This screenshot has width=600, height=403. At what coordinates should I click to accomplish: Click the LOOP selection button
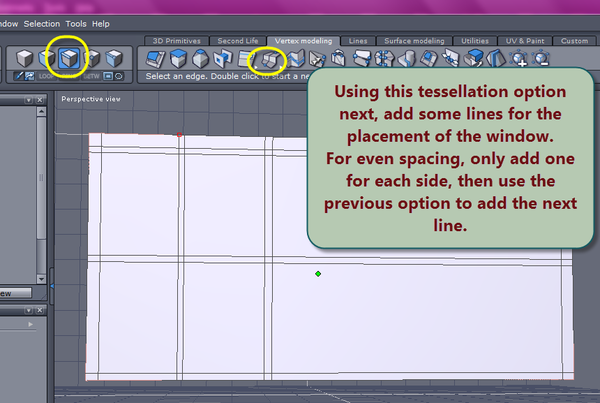46,77
